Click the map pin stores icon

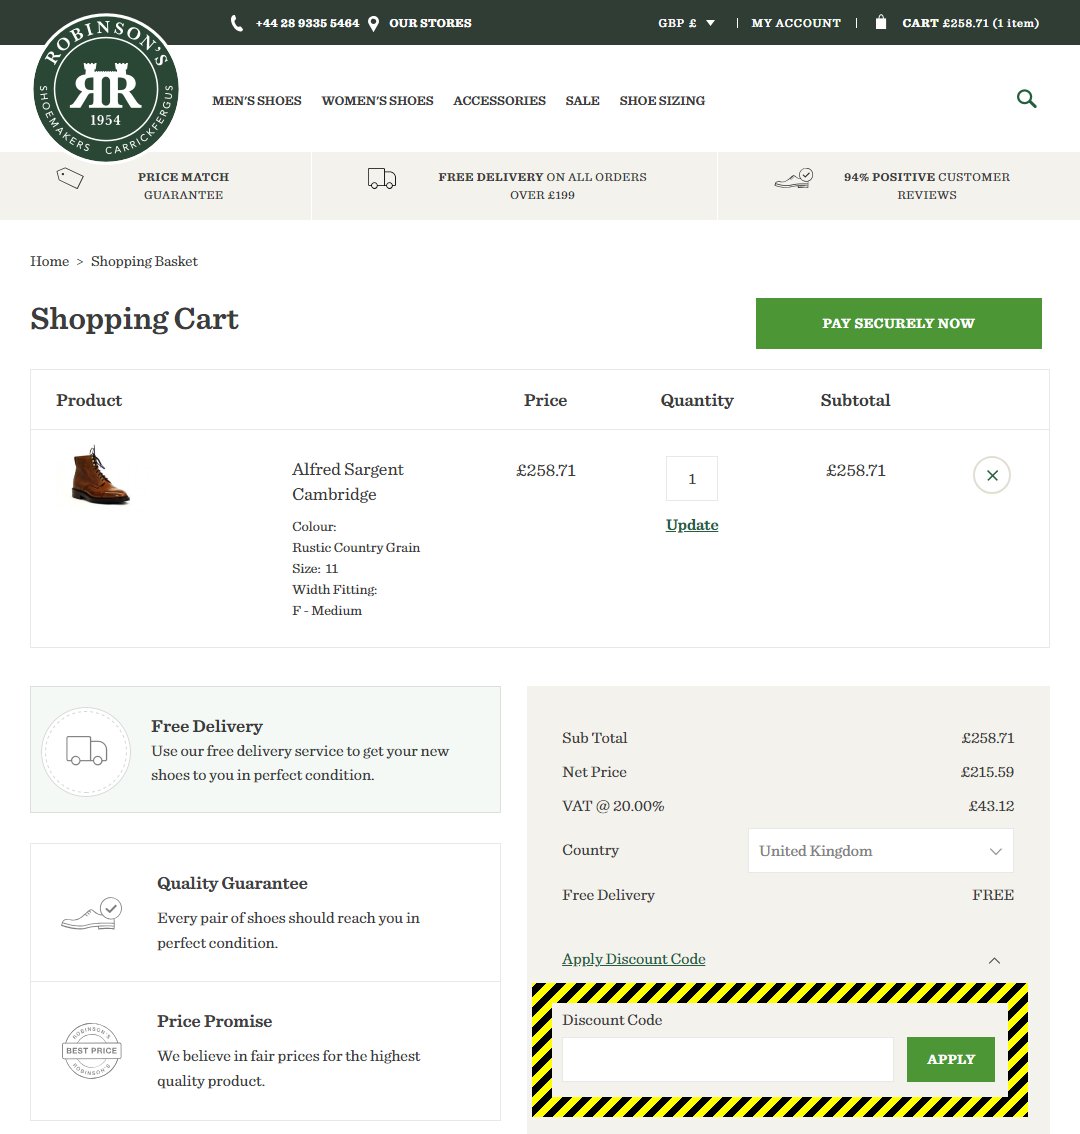click(x=373, y=24)
